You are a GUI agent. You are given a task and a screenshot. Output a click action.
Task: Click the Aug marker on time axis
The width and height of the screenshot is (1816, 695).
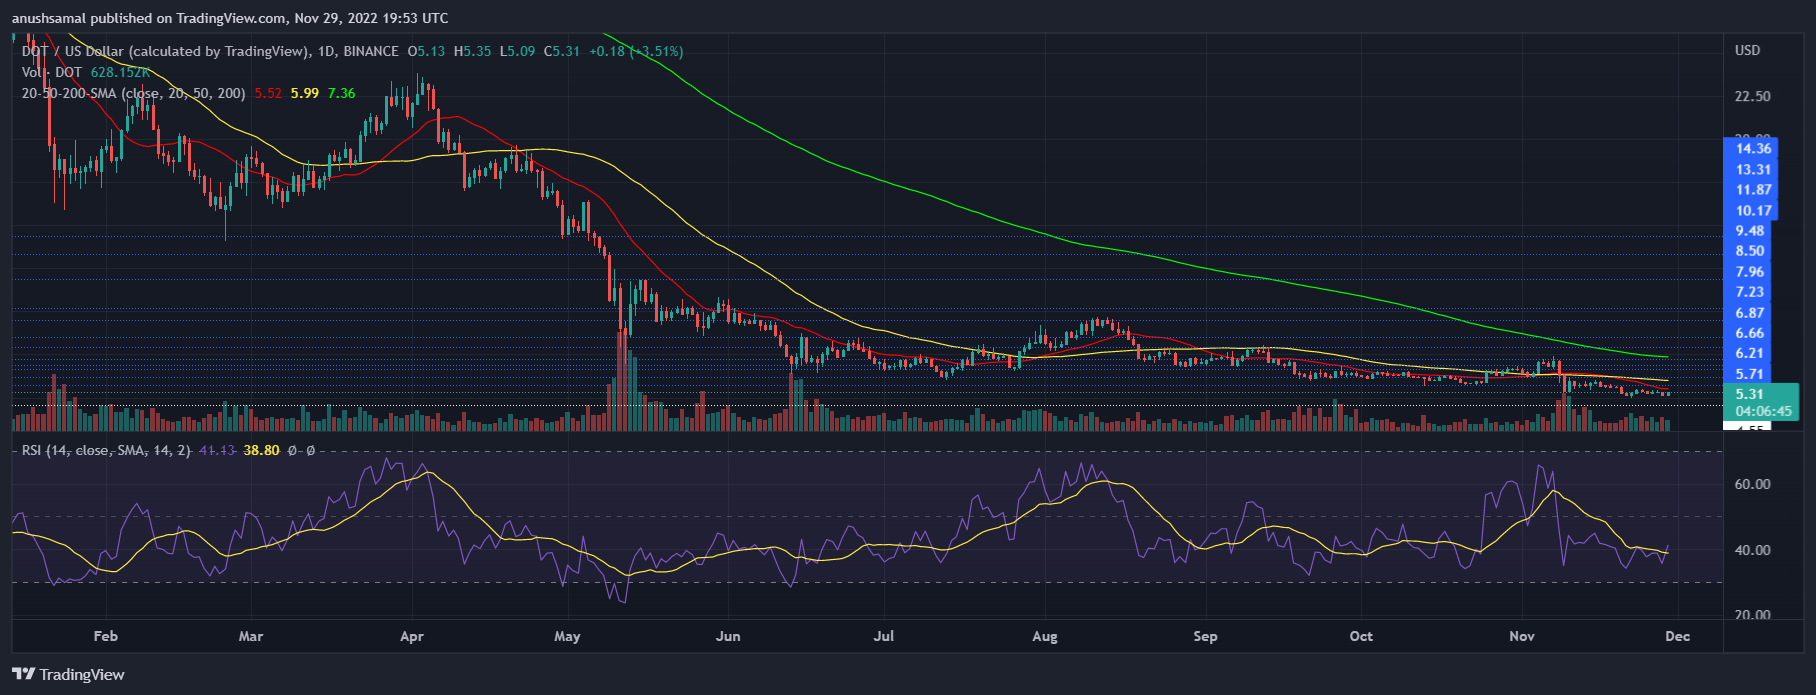tap(1044, 637)
